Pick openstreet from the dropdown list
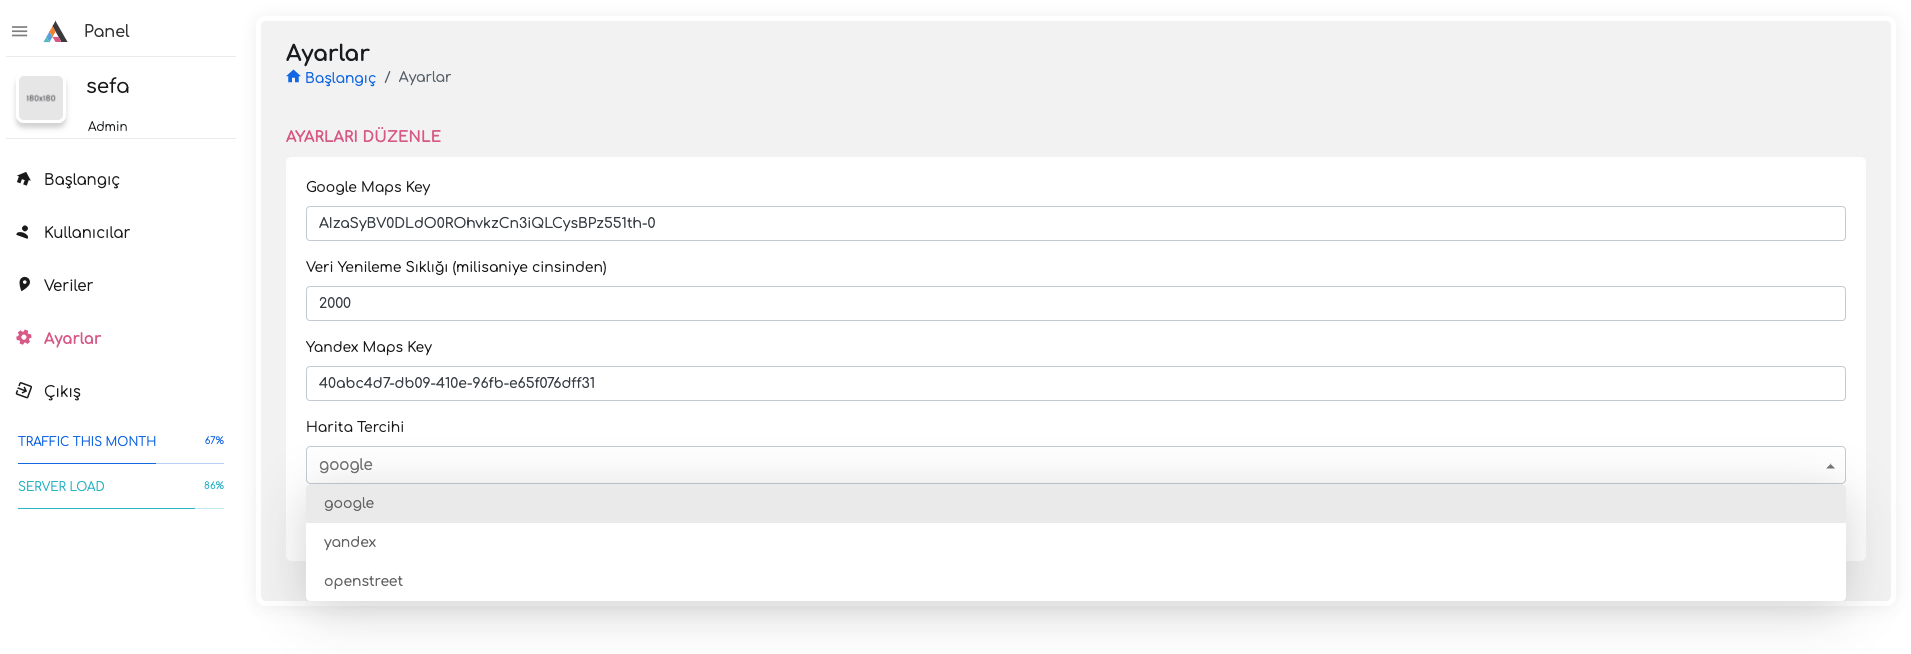Image resolution: width=1911 pixels, height=654 pixels. 1075,581
